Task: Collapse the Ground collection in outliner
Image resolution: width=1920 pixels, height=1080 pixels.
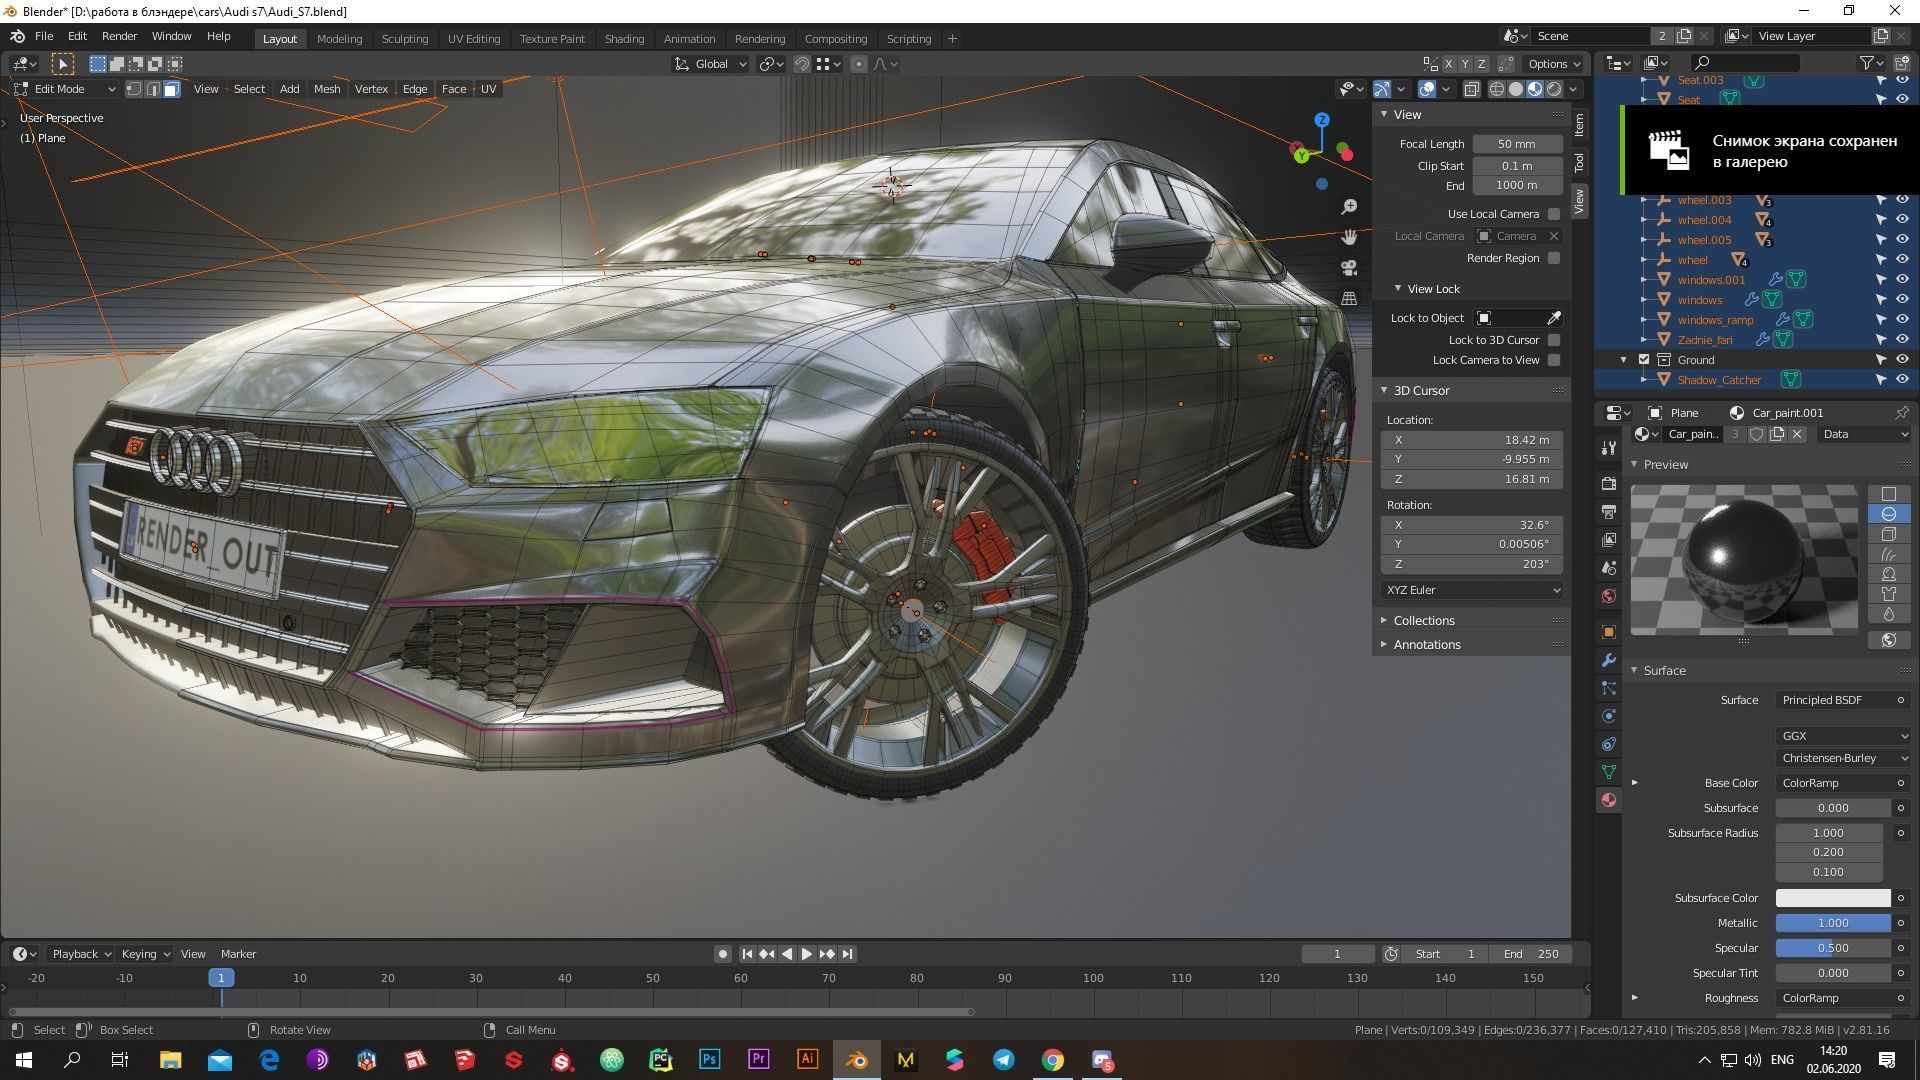Action: tap(1624, 360)
